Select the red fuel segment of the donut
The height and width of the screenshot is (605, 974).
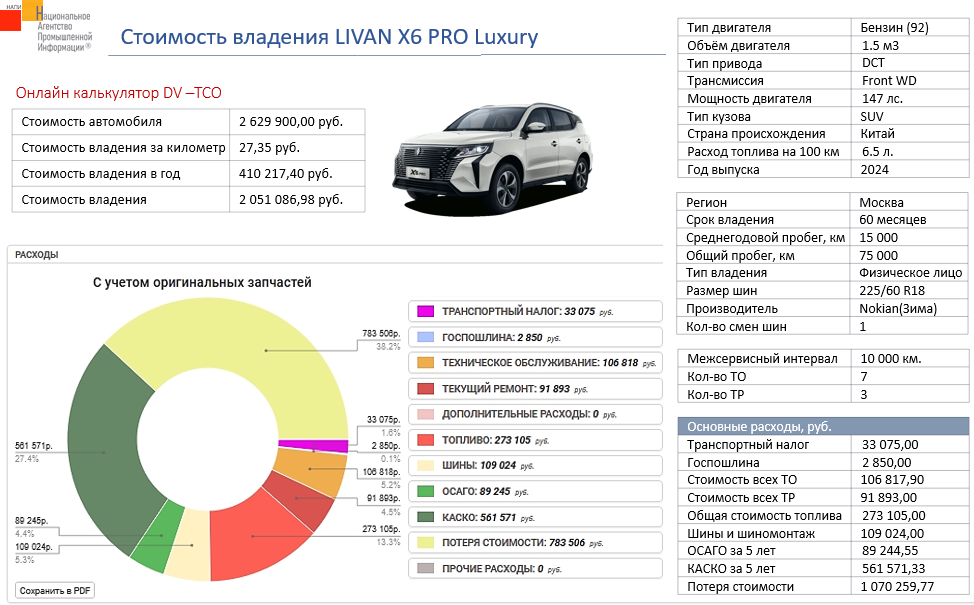pyautogui.click(x=255, y=535)
